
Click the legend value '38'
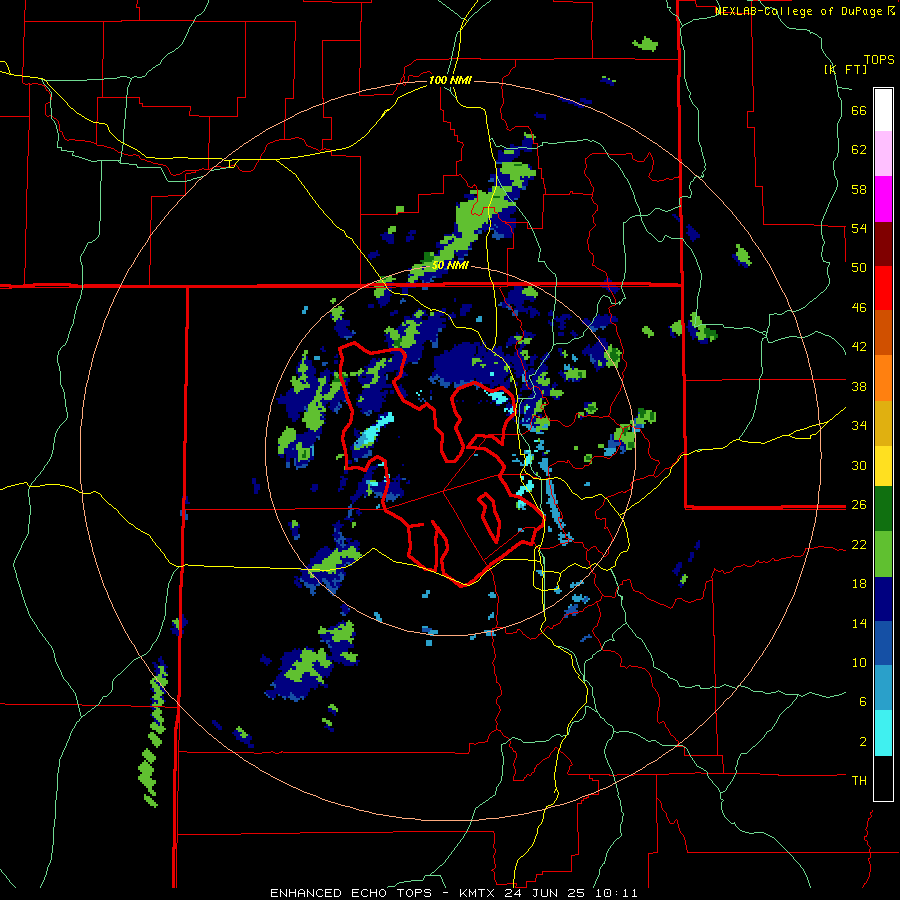click(859, 386)
